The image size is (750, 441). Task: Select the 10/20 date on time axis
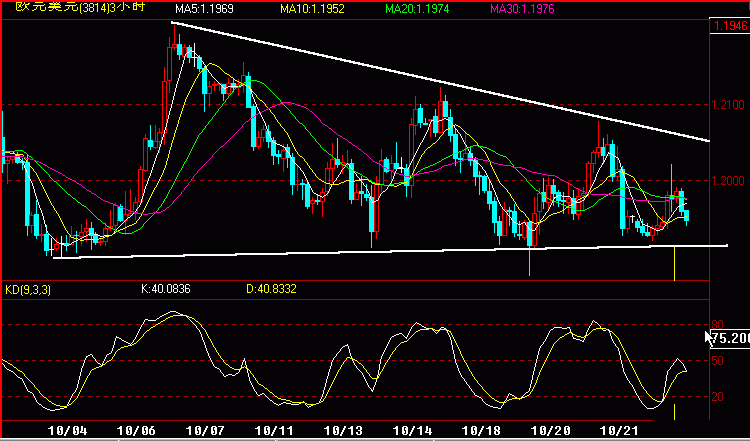pyautogui.click(x=550, y=430)
